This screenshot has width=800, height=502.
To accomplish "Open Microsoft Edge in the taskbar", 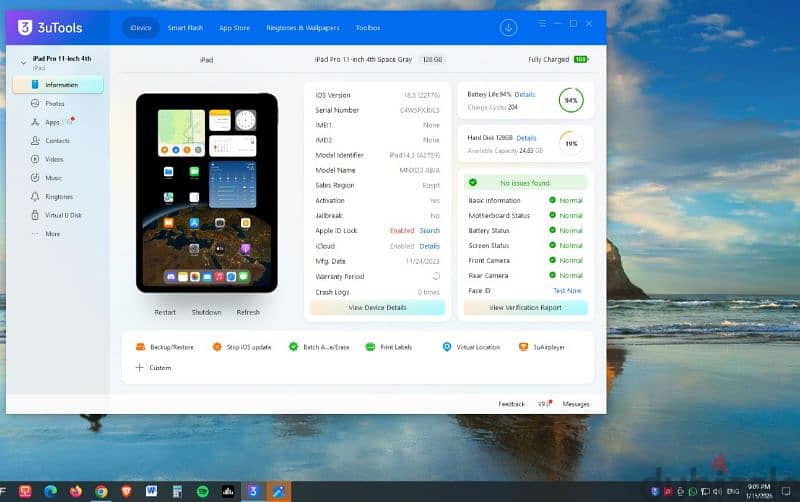I will pyautogui.click(x=50, y=491).
